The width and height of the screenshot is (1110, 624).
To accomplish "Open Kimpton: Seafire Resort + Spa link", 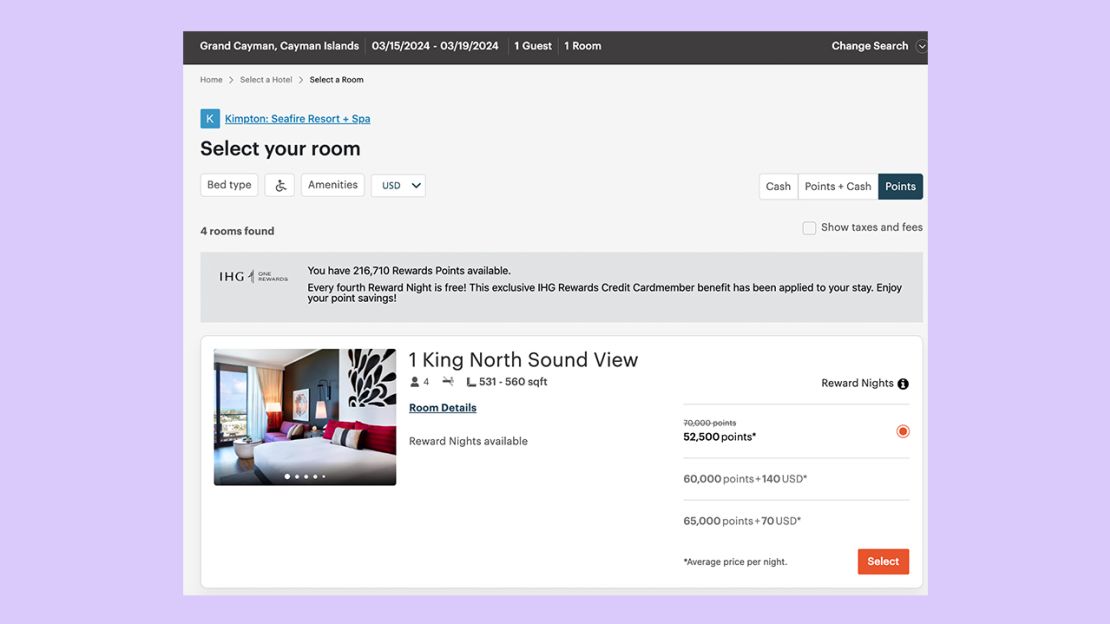I will (x=297, y=119).
